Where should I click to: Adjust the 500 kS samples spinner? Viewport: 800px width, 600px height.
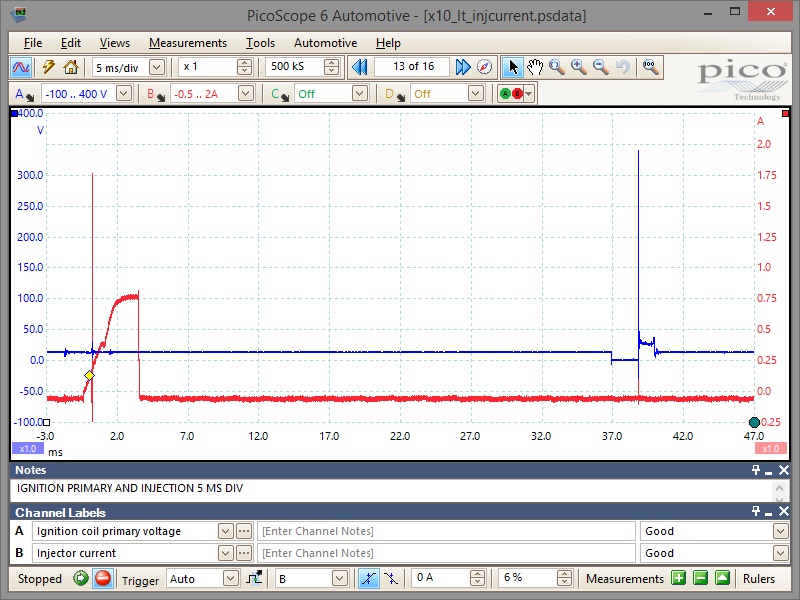(332, 67)
